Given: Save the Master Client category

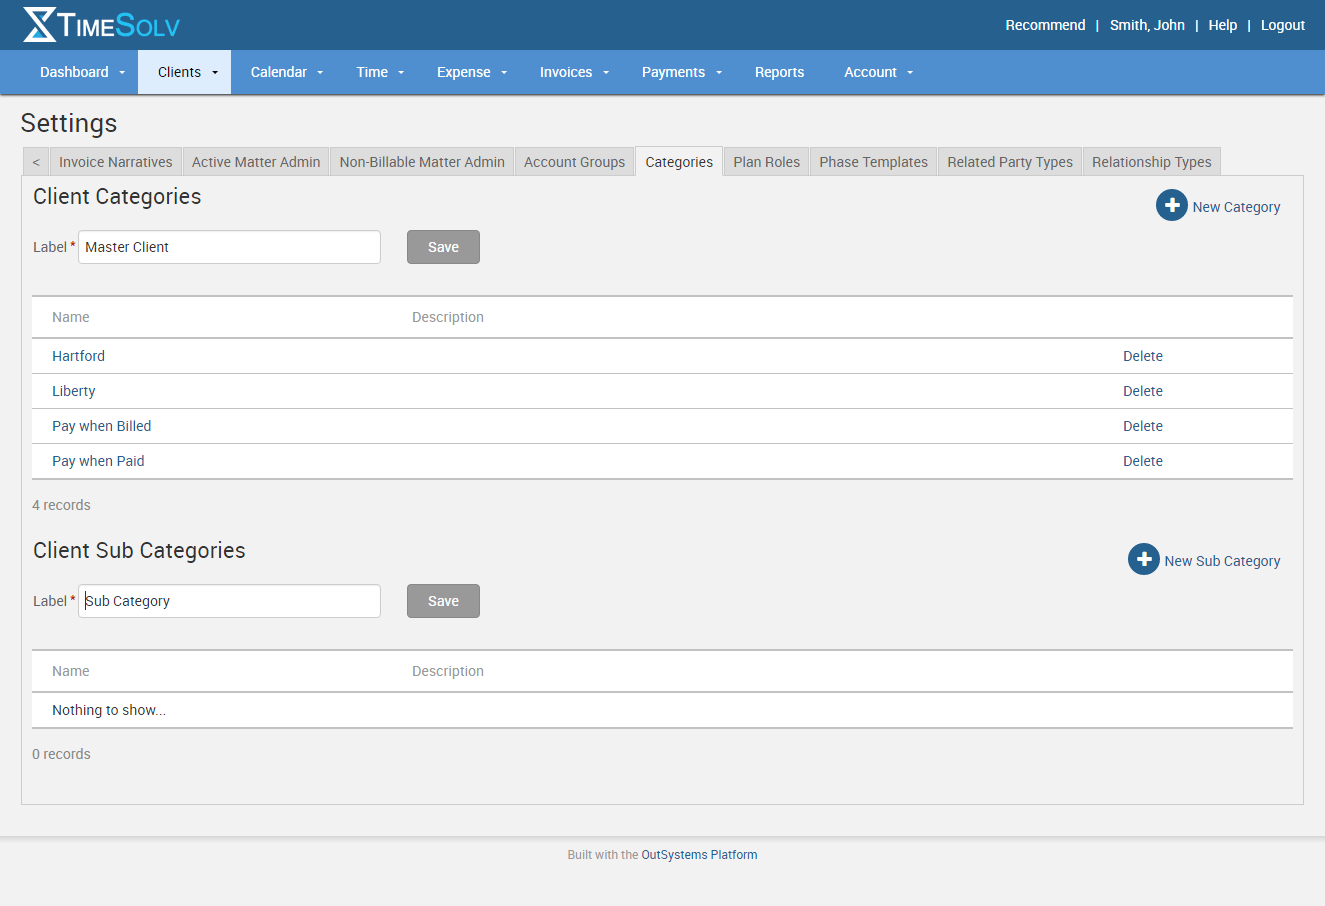Looking at the screenshot, I should coord(443,246).
